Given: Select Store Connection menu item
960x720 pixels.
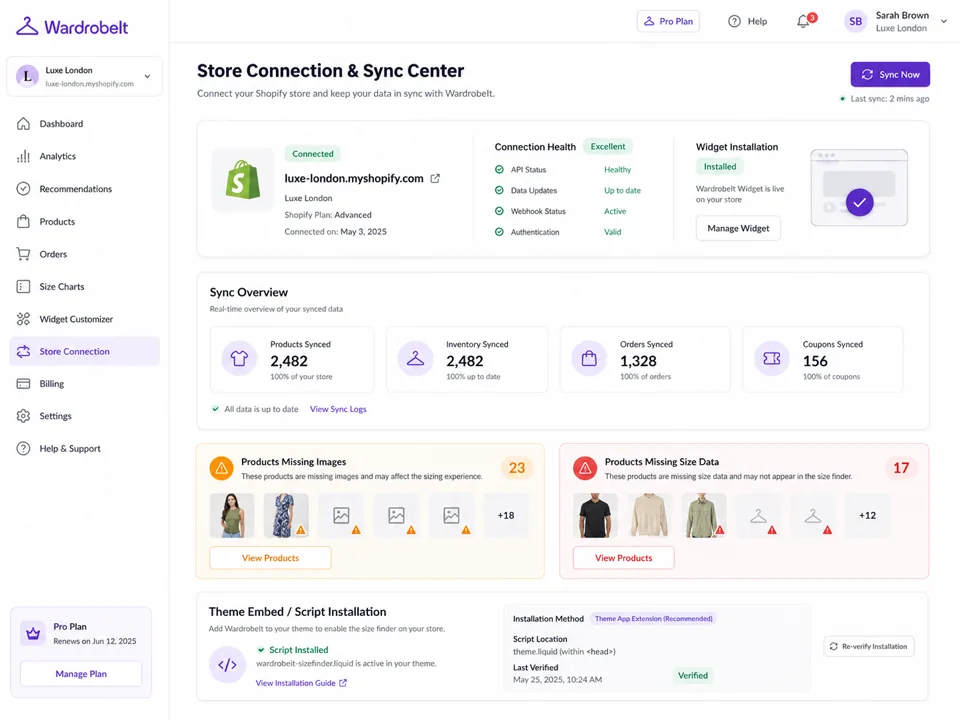Looking at the screenshot, I should click(x=84, y=351).
